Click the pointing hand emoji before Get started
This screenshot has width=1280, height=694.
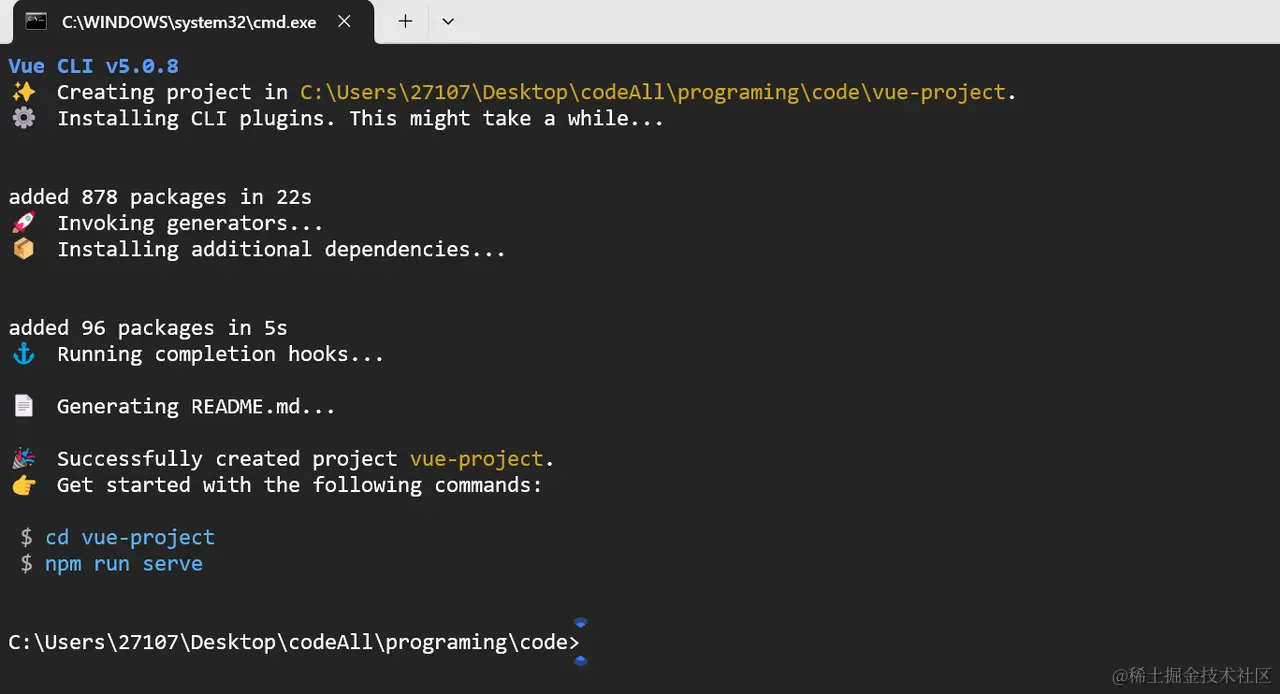tap(23, 485)
